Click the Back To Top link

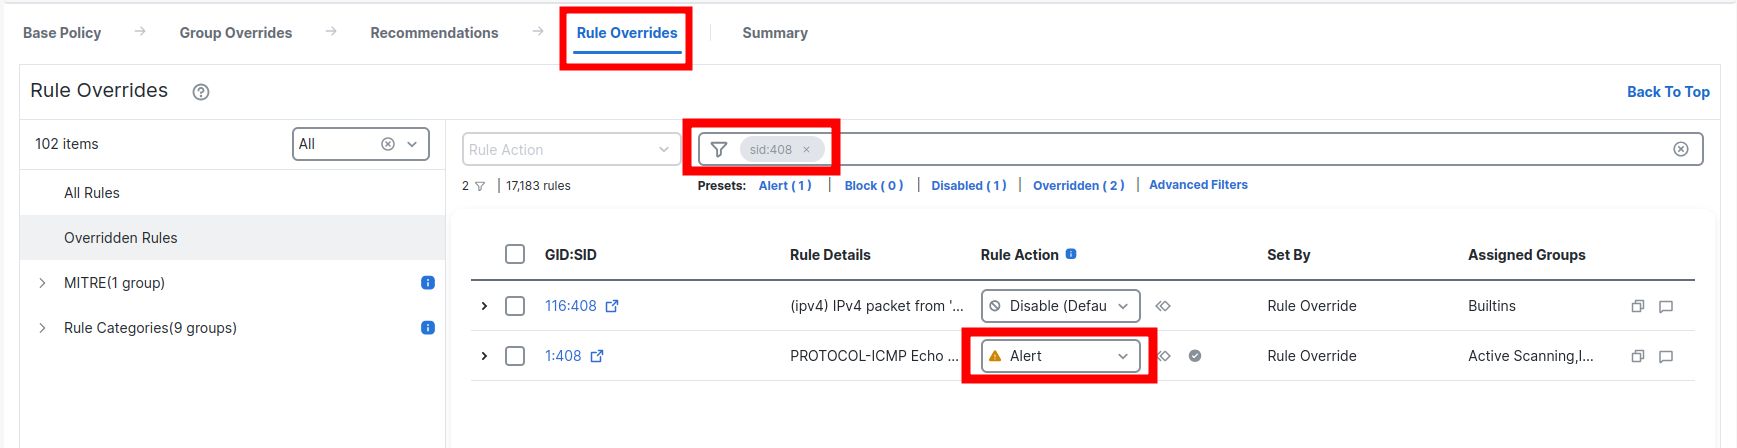pos(1668,91)
